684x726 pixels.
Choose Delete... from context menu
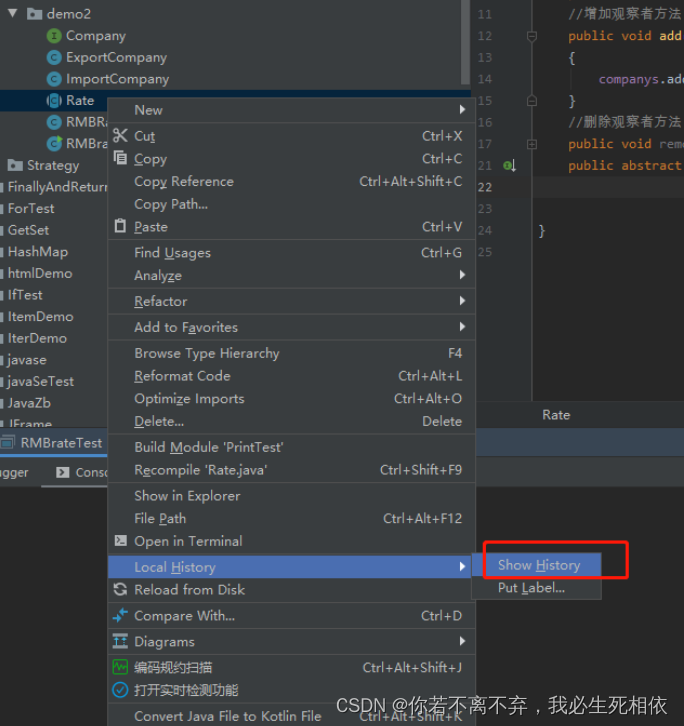click(292, 421)
